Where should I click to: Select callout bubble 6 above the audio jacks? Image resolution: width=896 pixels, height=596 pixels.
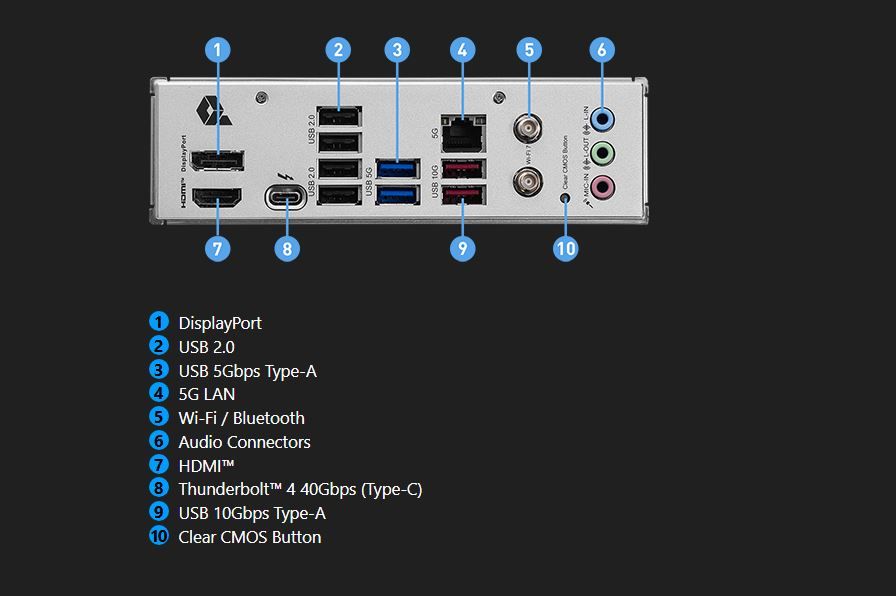pyautogui.click(x=602, y=50)
